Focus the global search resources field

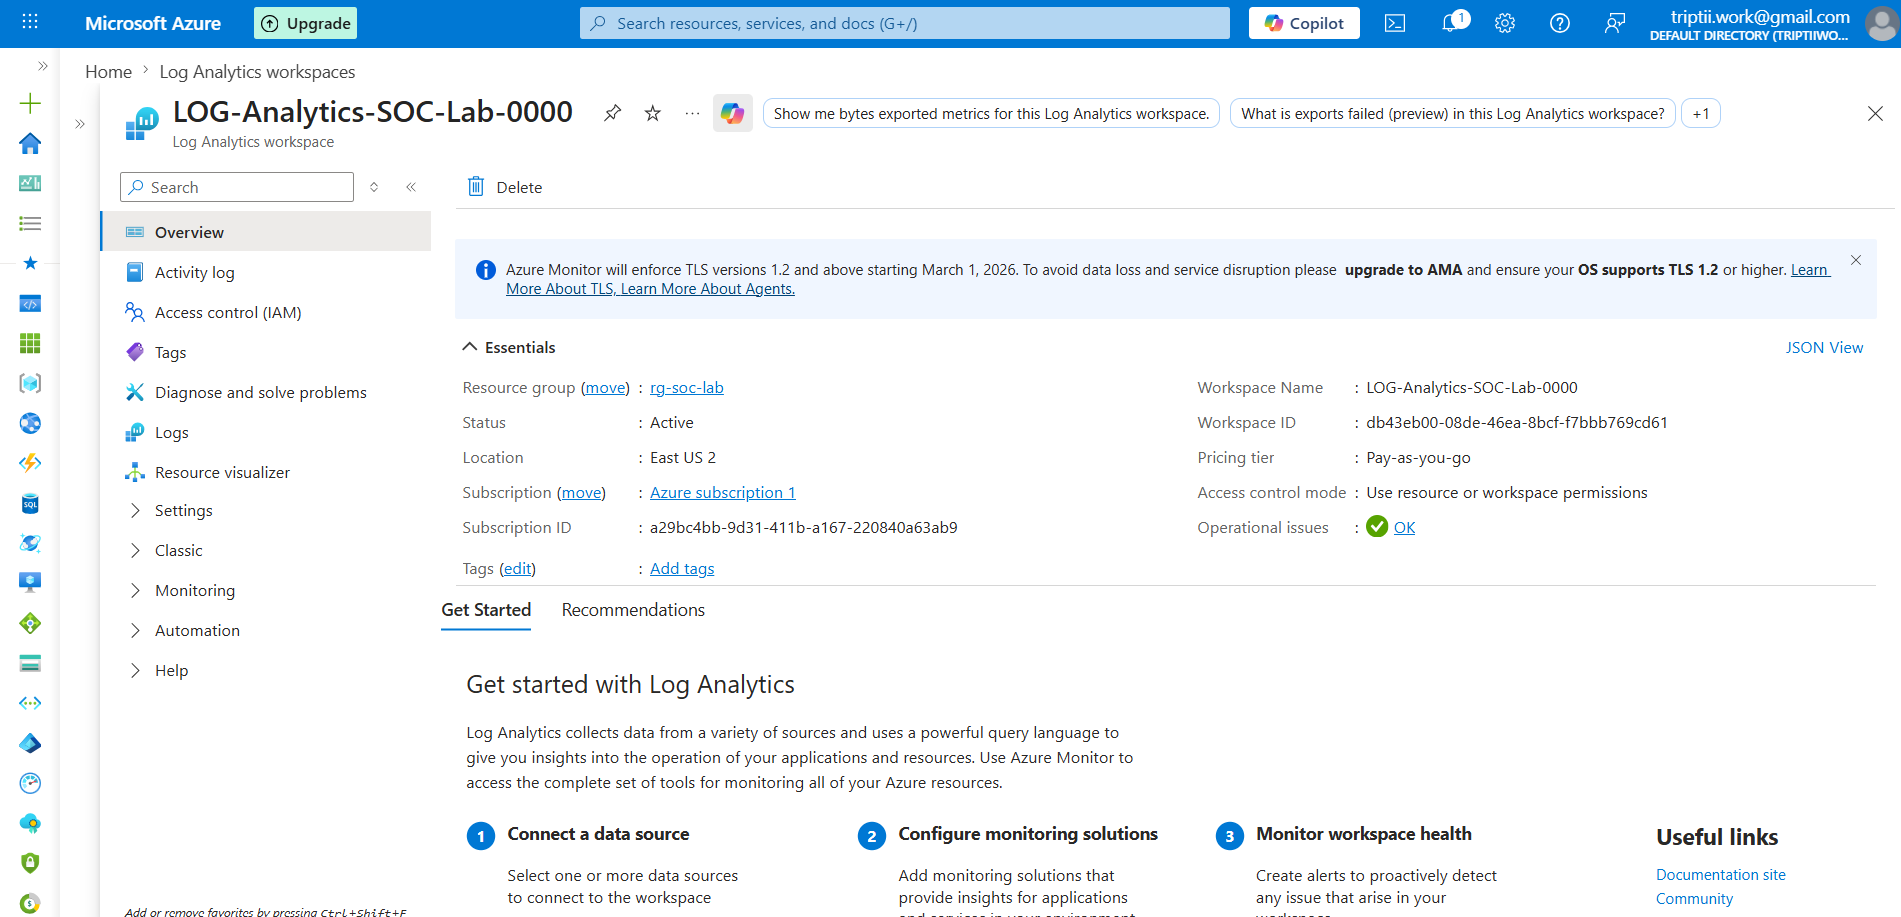905,23
